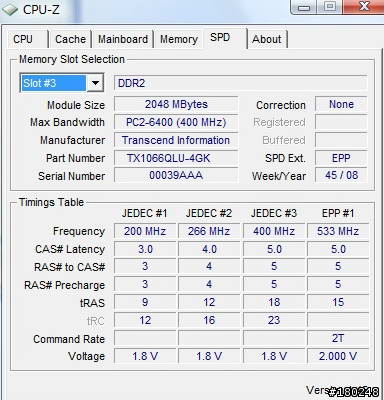The height and width of the screenshot is (400, 384).
Task: Open the Memory tab
Action: tap(179, 39)
